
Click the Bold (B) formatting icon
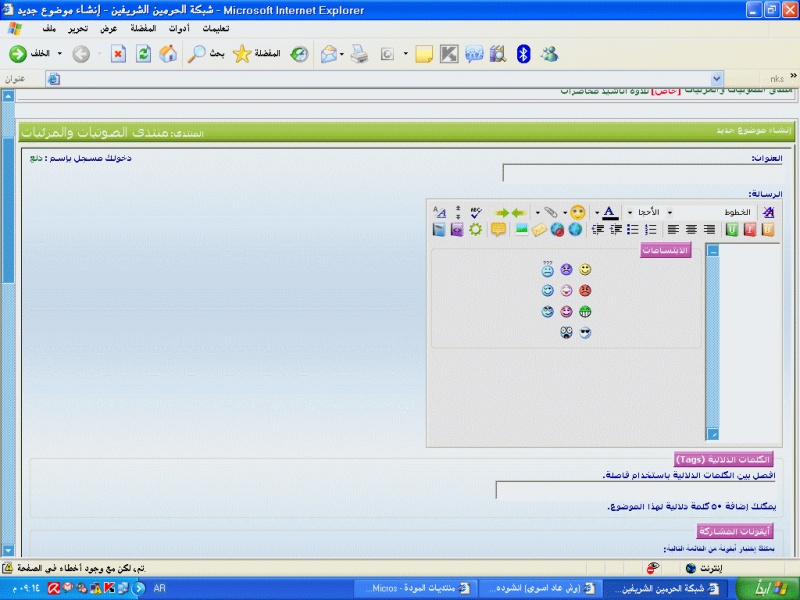(768, 230)
